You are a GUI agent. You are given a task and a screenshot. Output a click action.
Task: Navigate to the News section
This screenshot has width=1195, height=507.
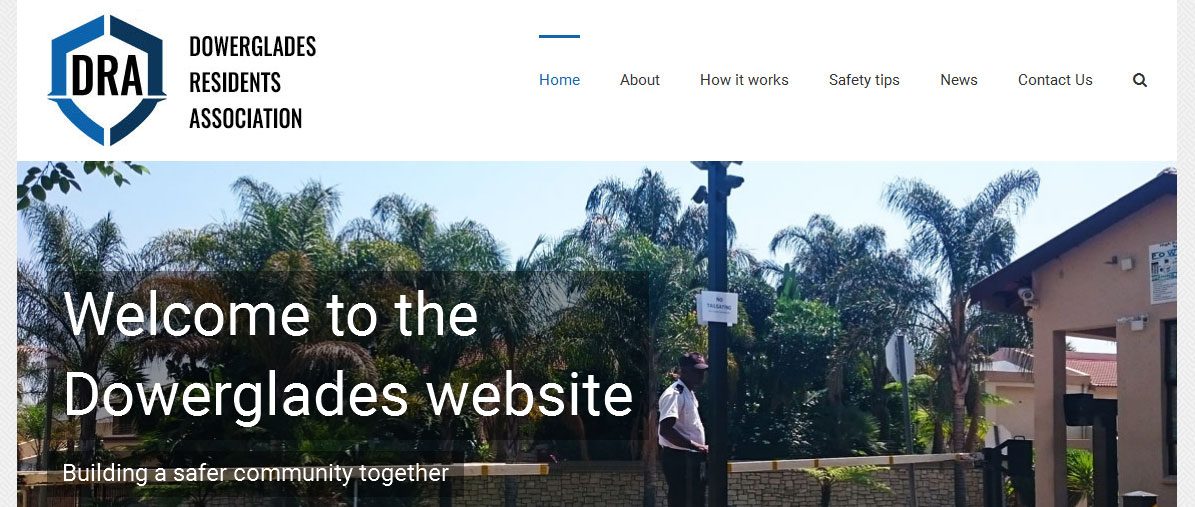[959, 80]
